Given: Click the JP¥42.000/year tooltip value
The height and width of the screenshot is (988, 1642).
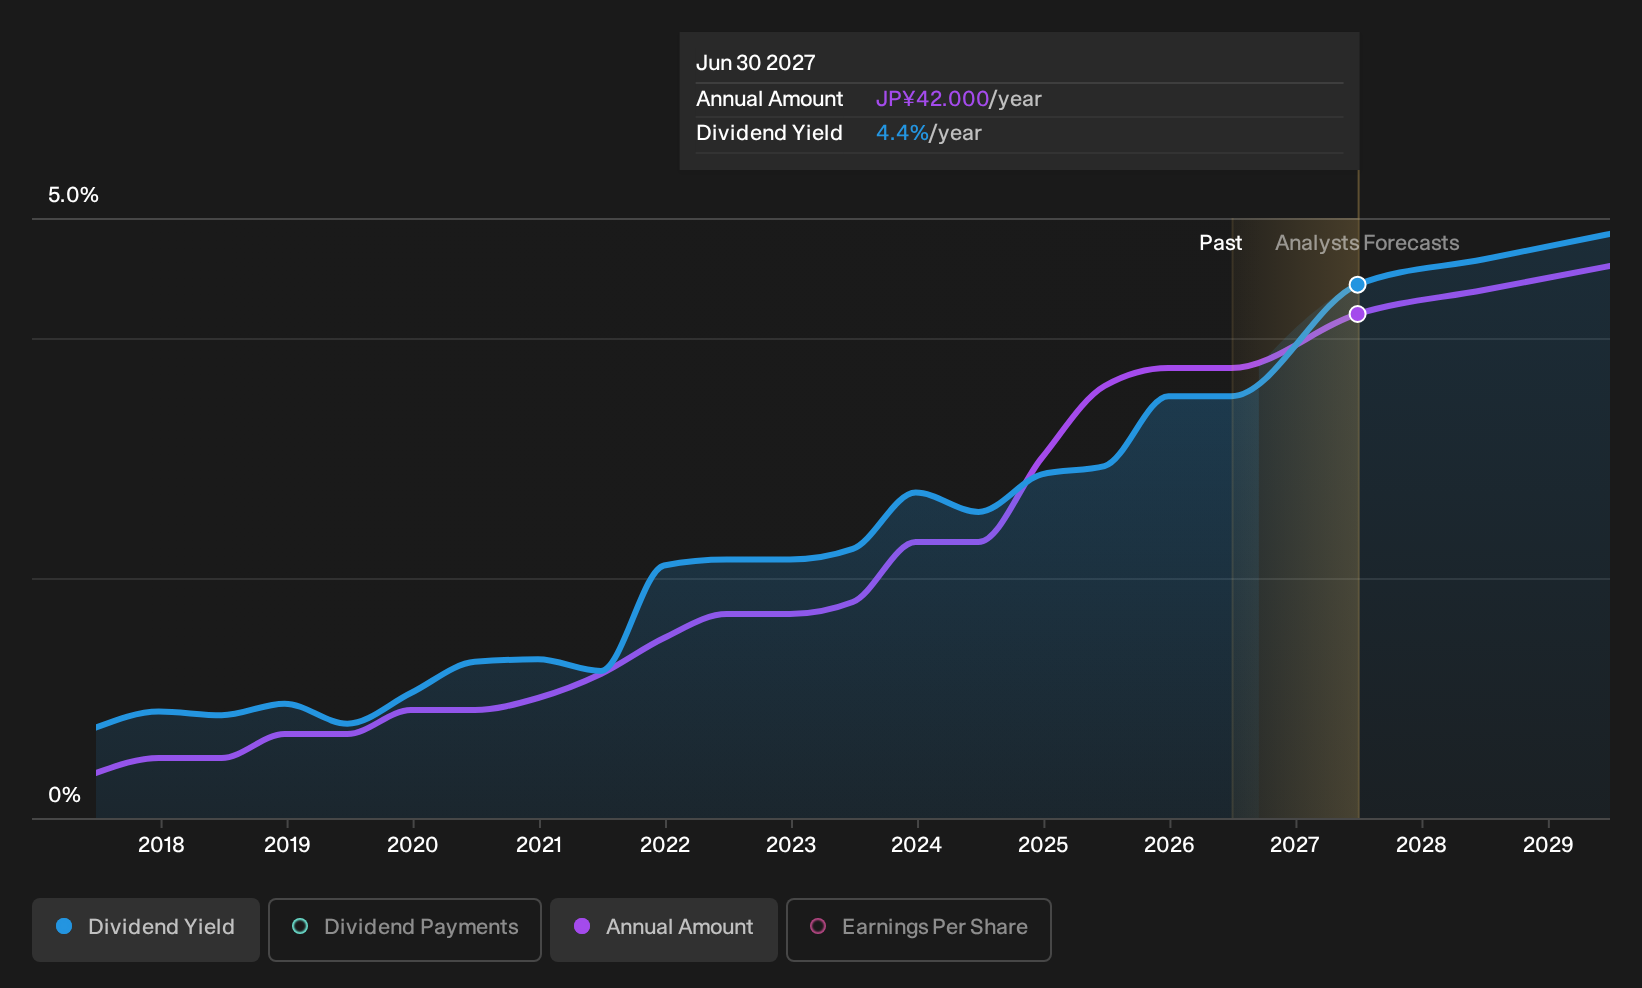Looking at the screenshot, I should click(x=959, y=99).
